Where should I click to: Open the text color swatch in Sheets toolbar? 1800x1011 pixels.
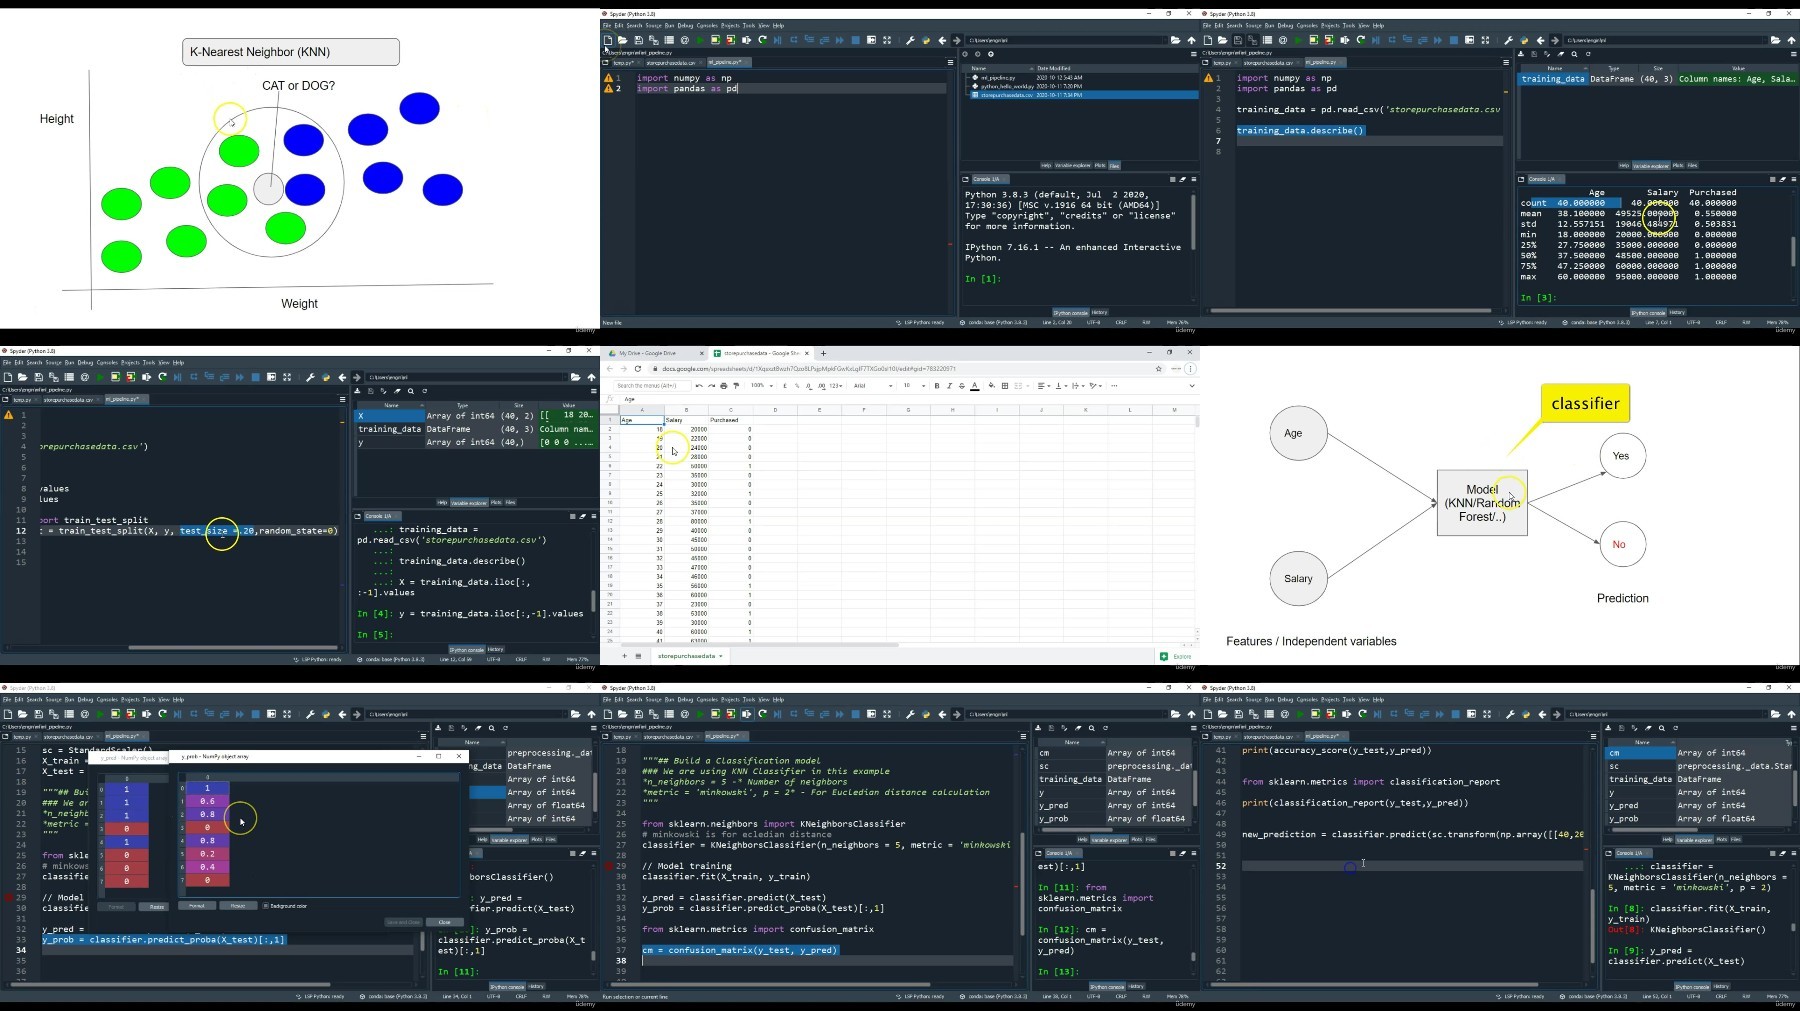(974, 386)
